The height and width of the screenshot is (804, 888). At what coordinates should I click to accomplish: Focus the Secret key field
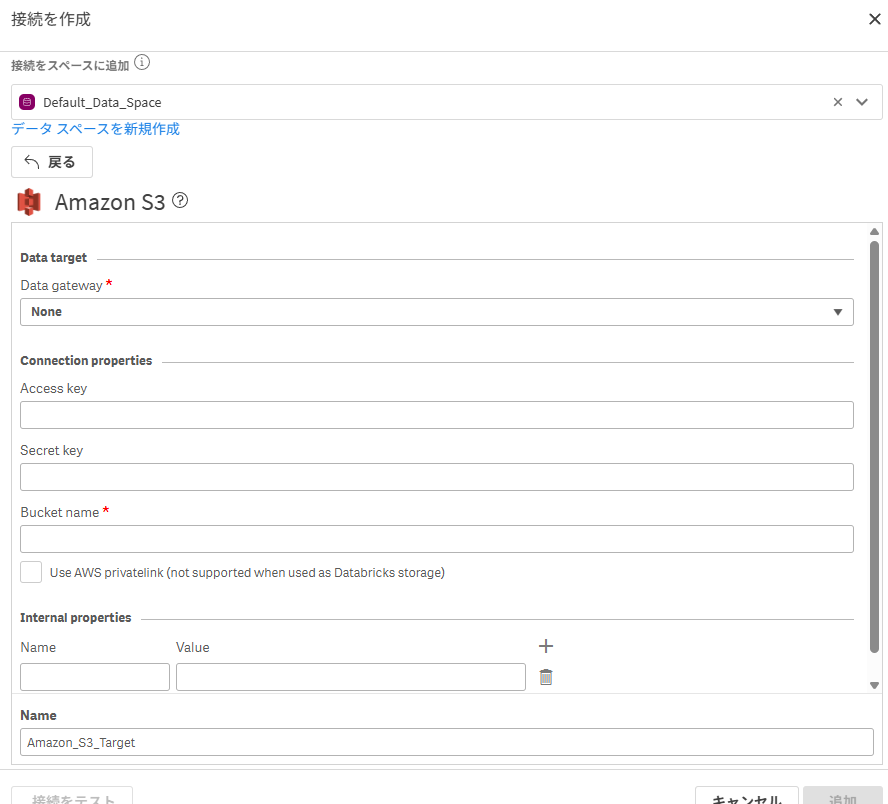(x=437, y=477)
